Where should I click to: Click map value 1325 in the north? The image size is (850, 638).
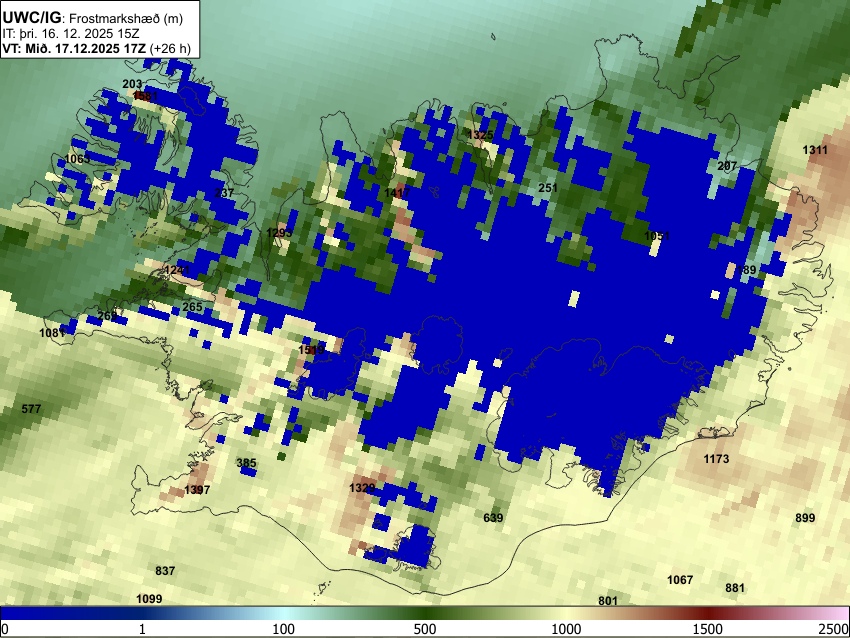click(x=480, y=135)
